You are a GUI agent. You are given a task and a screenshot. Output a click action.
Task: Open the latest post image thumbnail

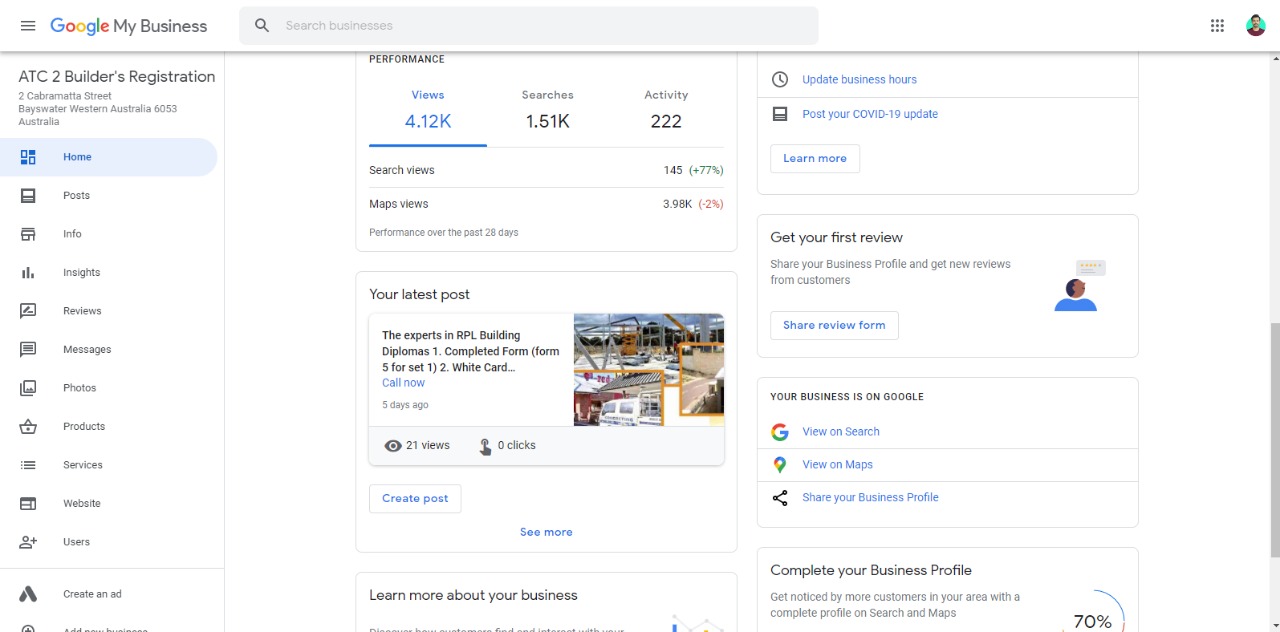click(649, 370)
